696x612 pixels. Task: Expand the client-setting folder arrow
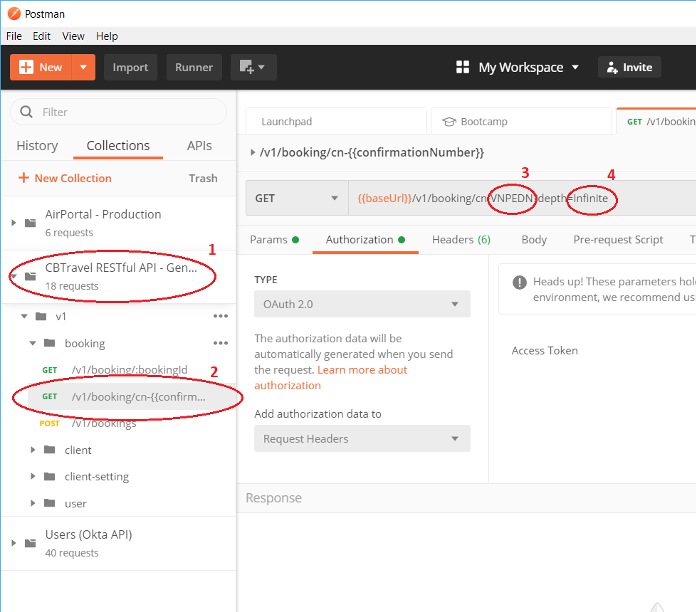point(33,476)
